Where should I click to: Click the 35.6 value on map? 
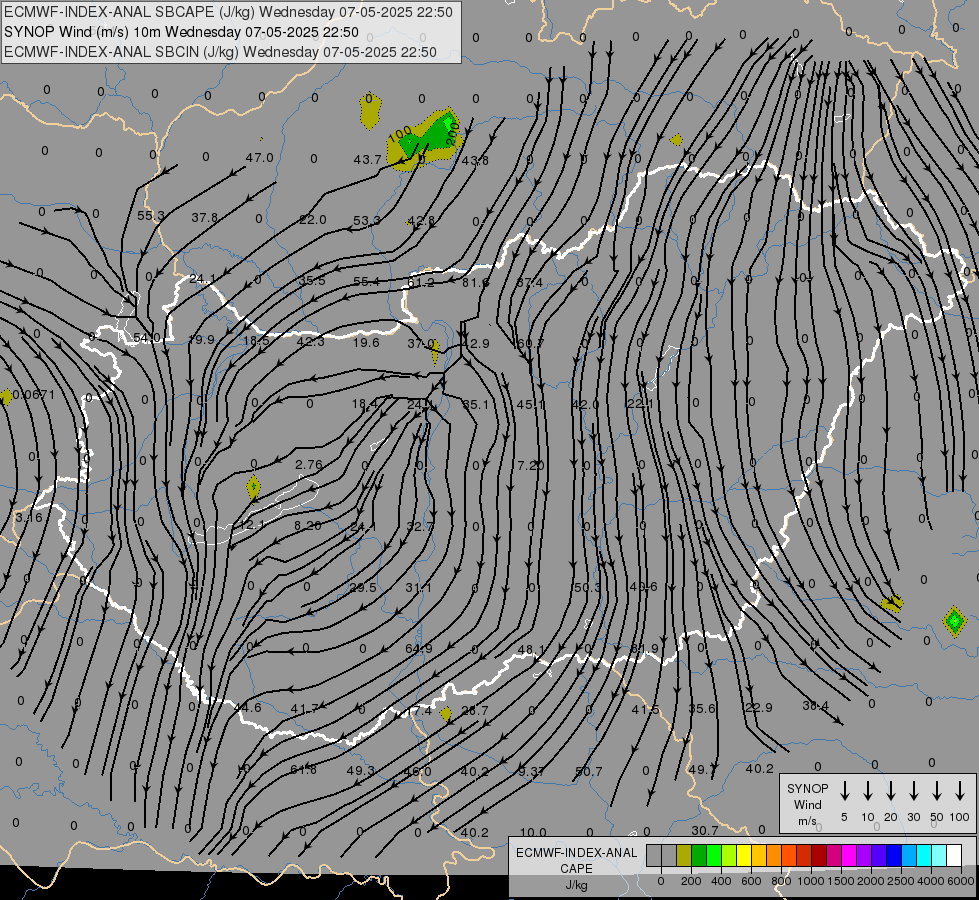(x=702, y=708)
